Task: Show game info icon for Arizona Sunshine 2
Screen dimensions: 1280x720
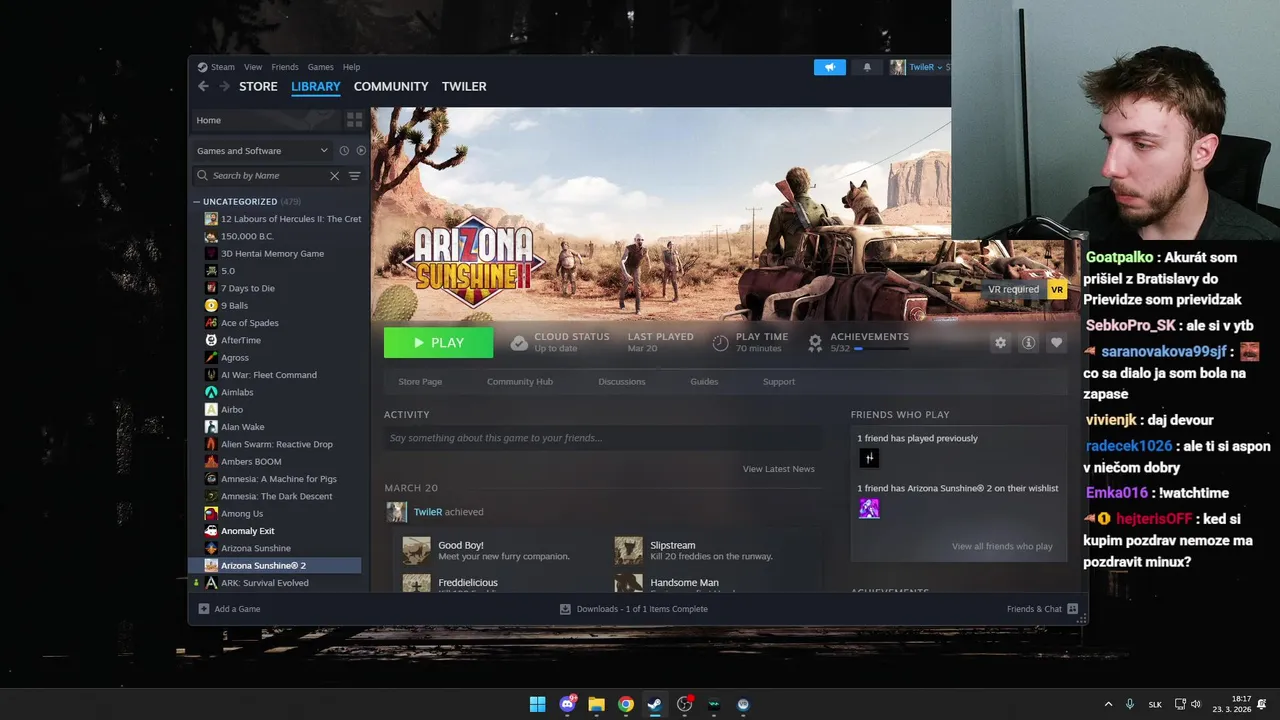Action: click(1028, 342)
